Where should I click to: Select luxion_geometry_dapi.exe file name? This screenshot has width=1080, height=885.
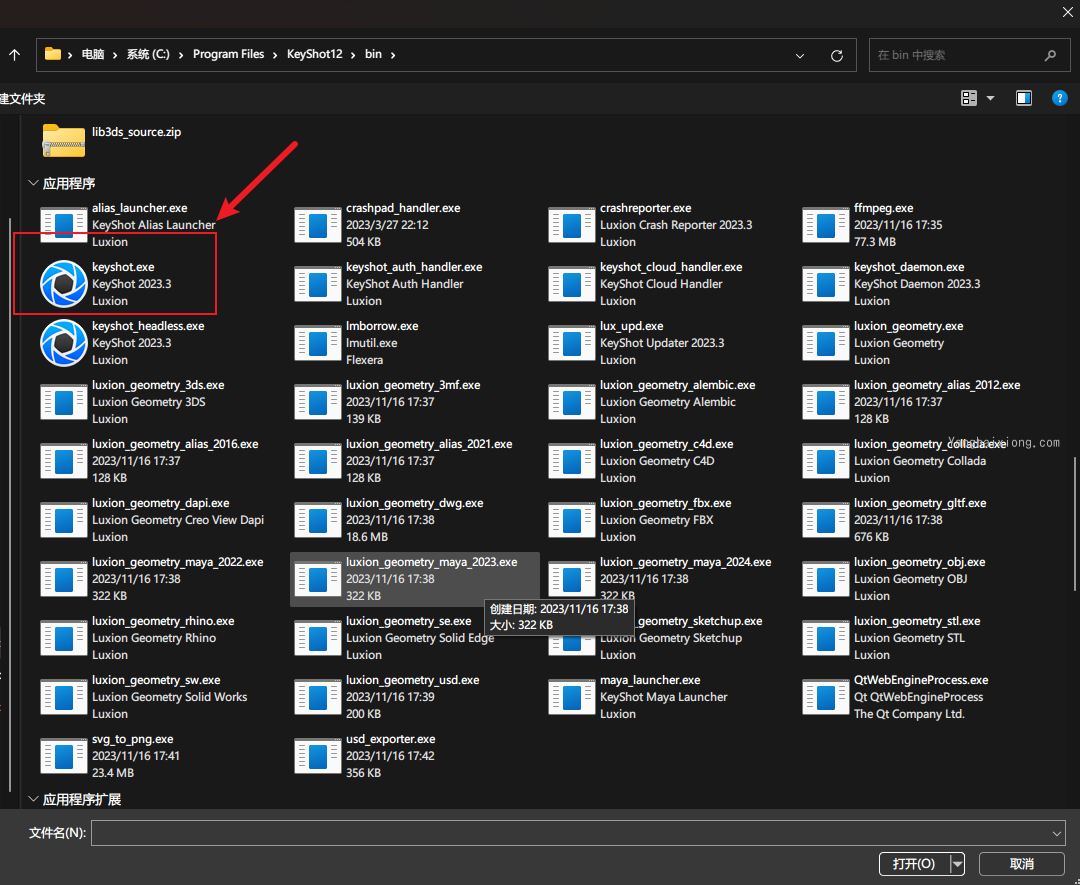click(x=160, y=503)
